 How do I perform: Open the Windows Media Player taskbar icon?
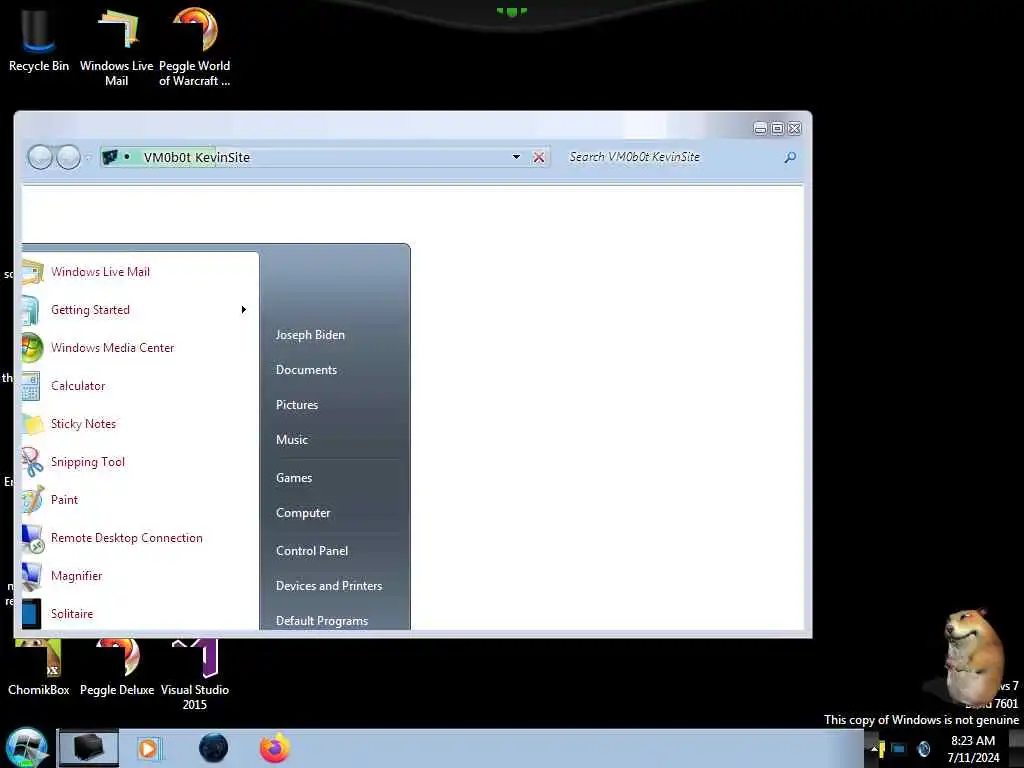(149, 748)
